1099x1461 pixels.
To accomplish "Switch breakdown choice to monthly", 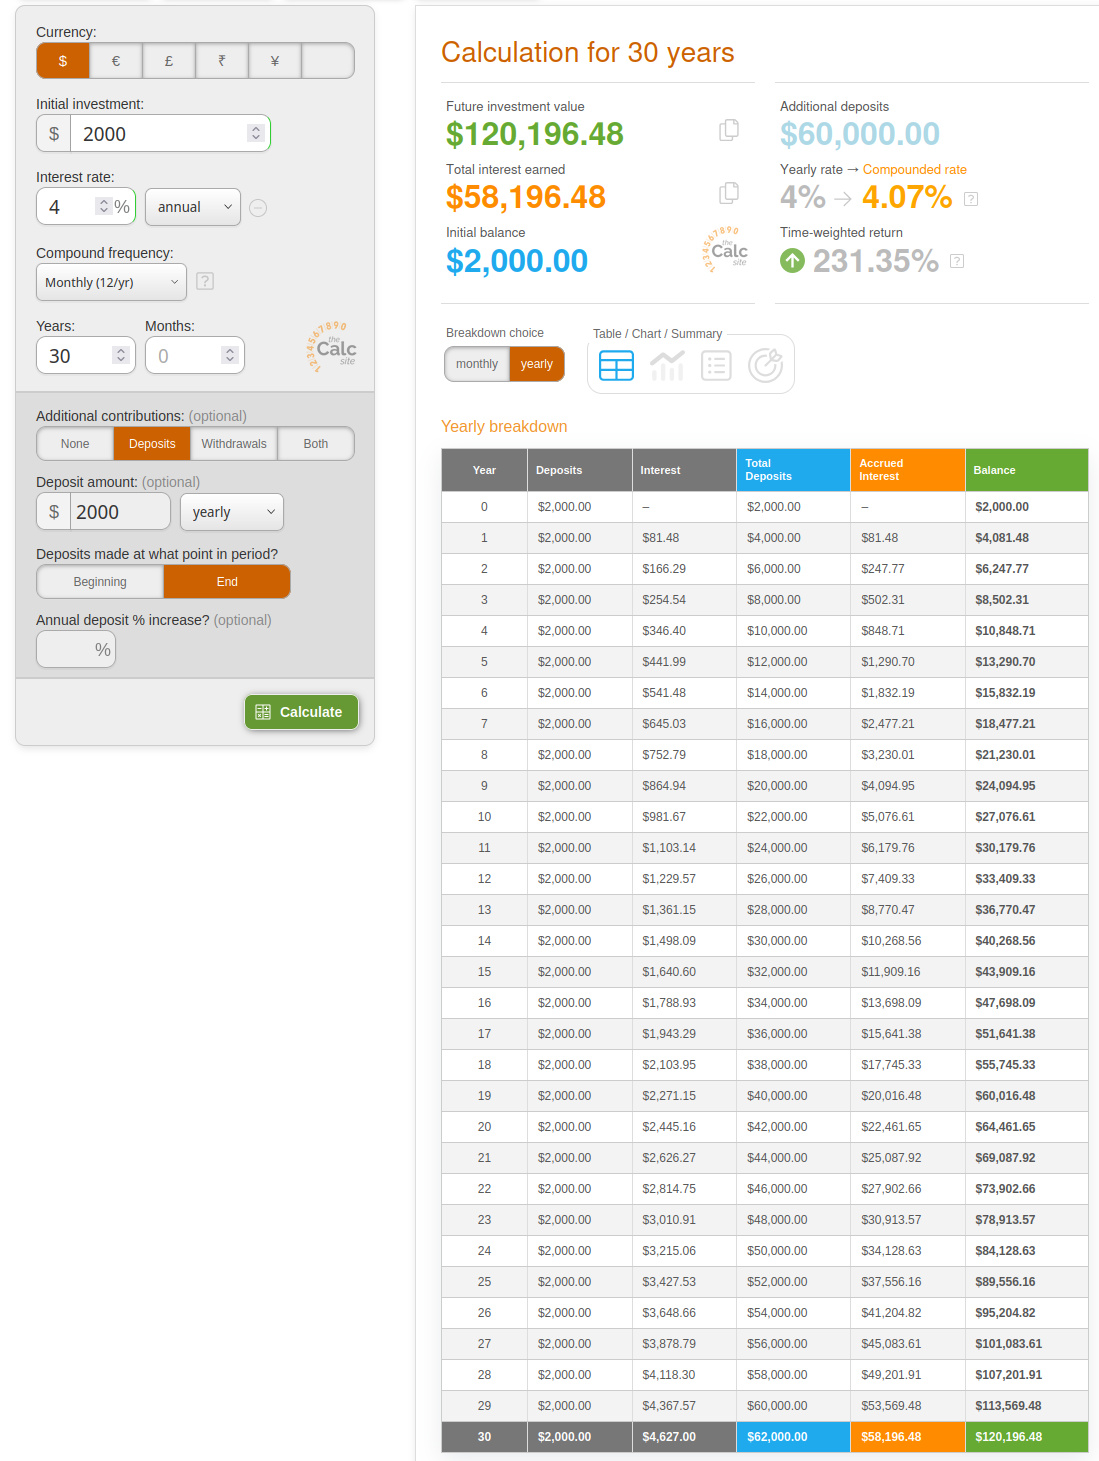I will click(x=477, y=364).
